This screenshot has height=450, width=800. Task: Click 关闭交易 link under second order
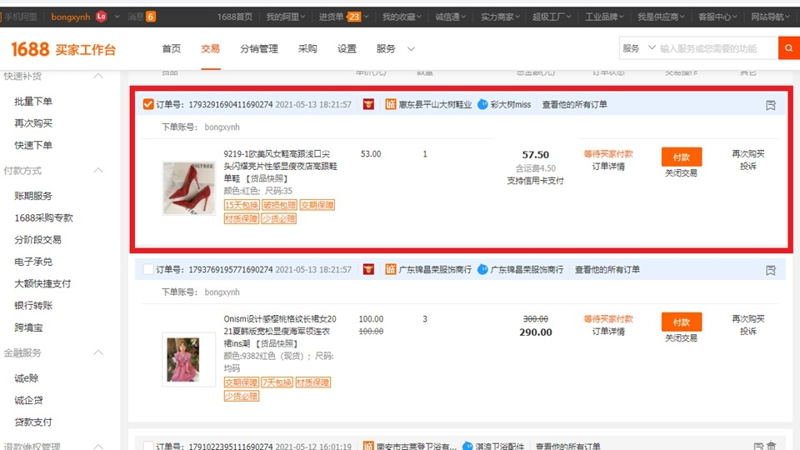click(x=681, y=340)
